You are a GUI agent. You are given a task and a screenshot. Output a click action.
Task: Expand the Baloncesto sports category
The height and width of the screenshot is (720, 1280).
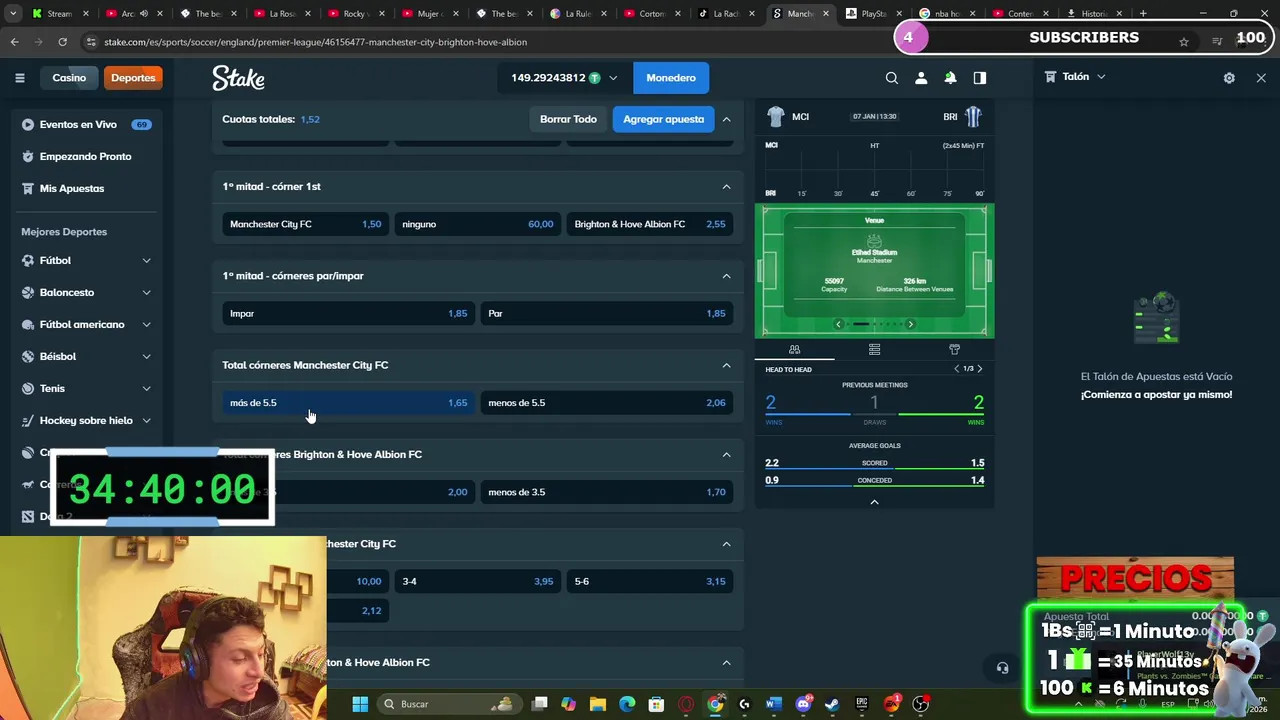point(146,293)
